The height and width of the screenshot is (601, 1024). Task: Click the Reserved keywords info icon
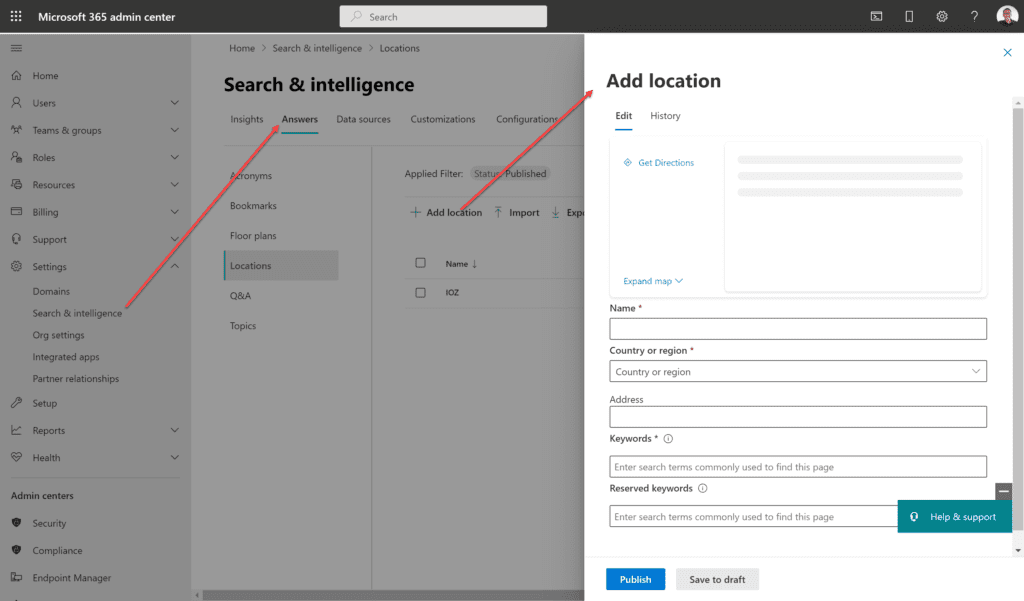pos(703,489)
